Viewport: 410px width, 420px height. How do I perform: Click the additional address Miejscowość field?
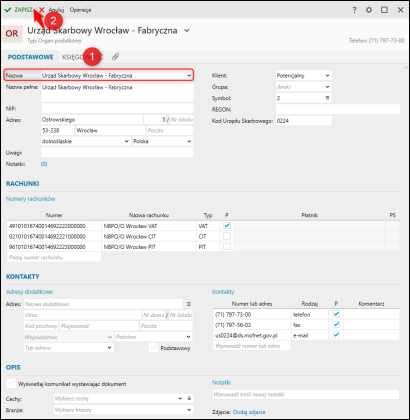tap(99, 326)
